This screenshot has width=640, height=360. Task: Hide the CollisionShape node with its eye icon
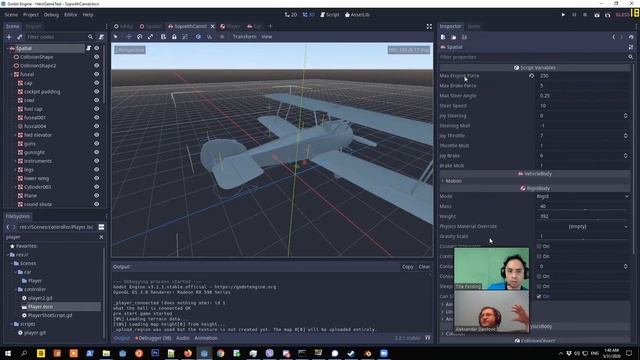click(97, 57)
